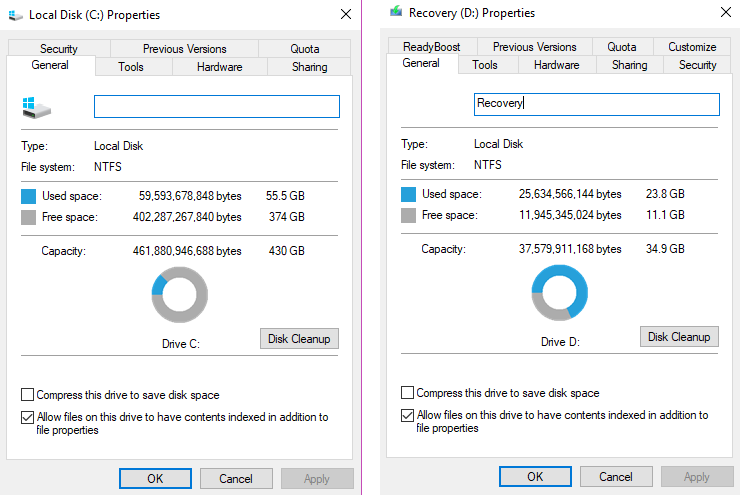Click the Drive C: label under the chart
The image size is (740, 495).
click(181, 344)
